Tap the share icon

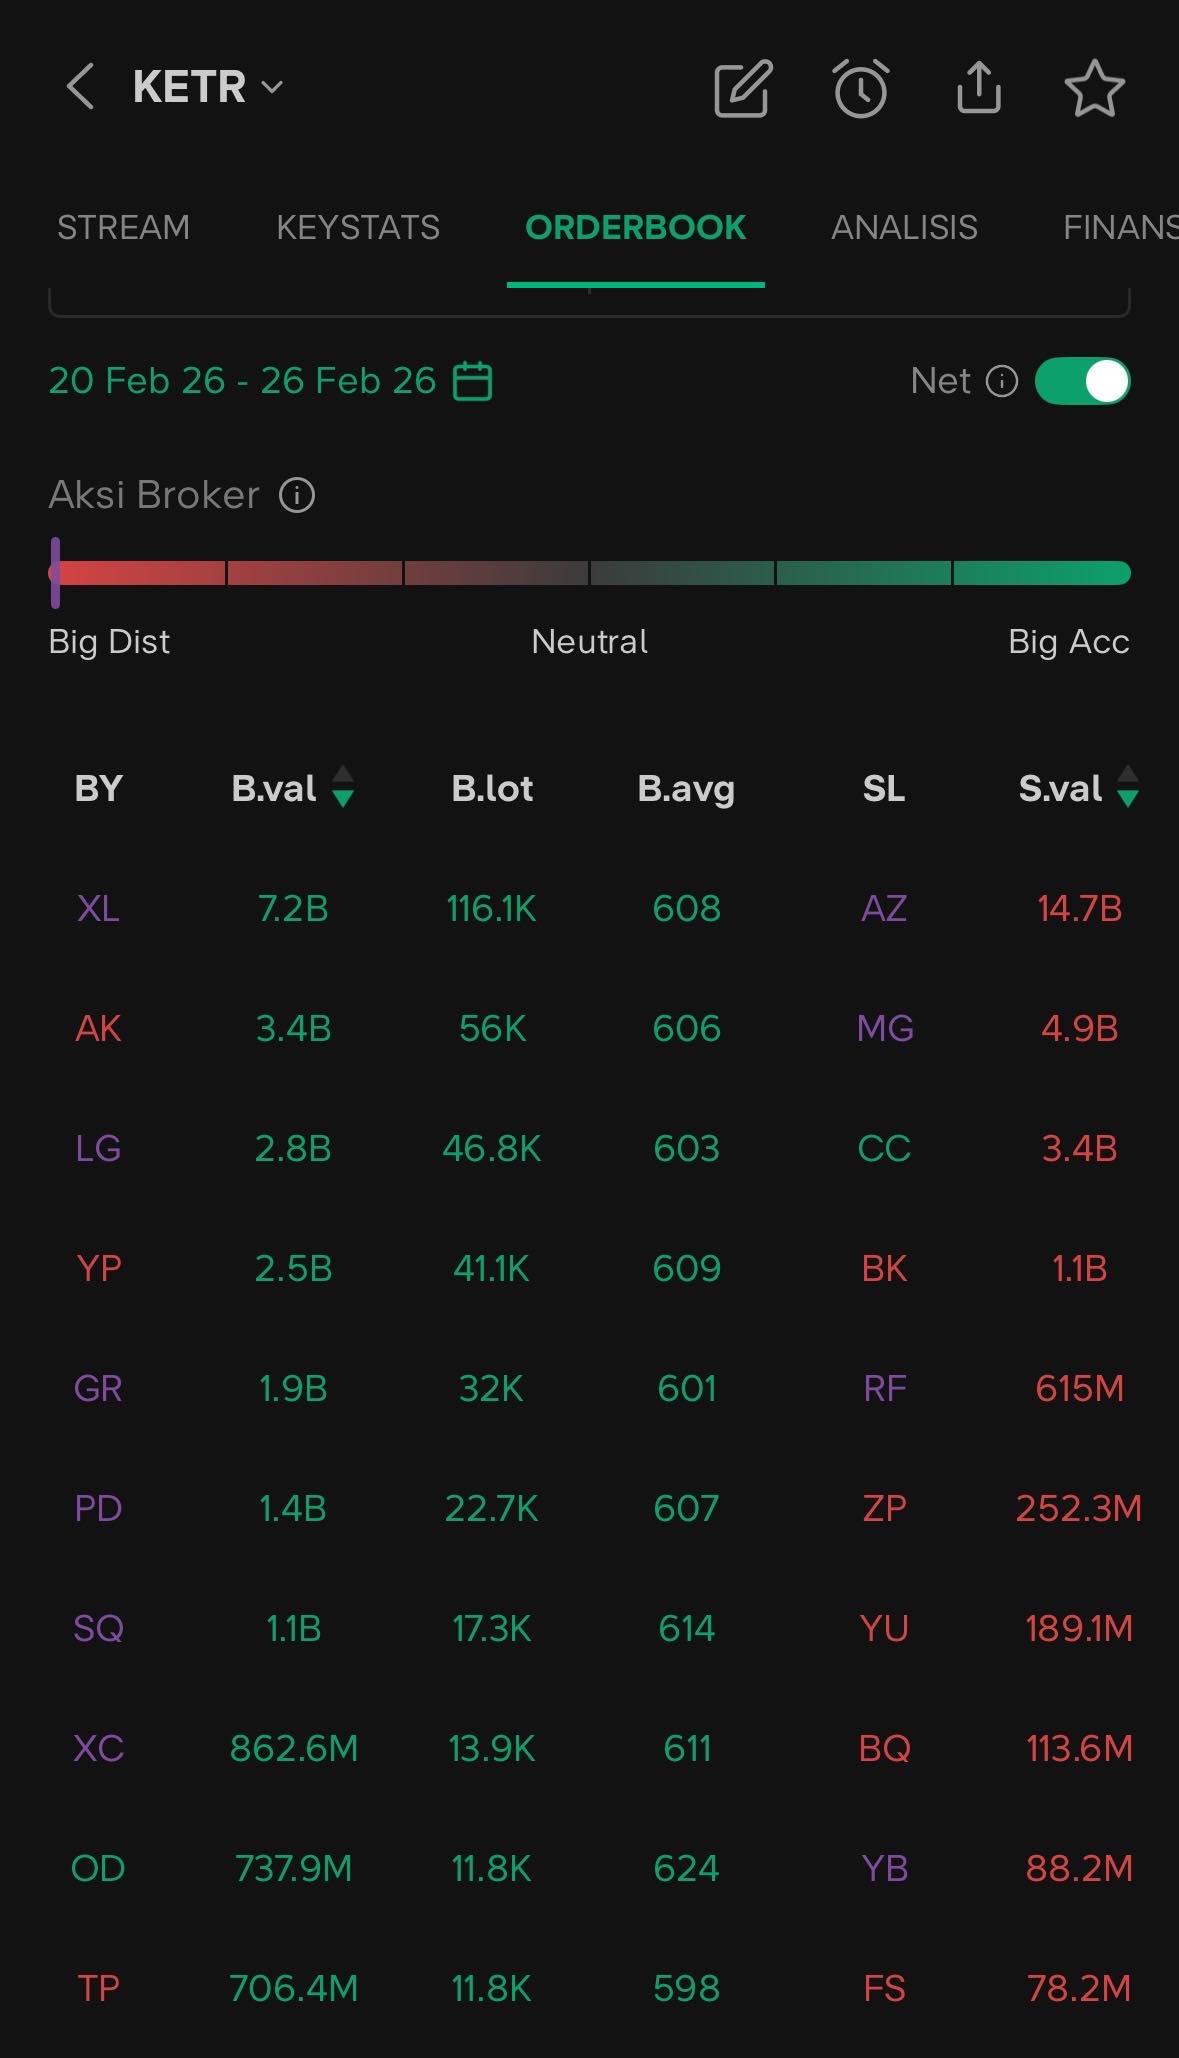[x=978, y=88]
